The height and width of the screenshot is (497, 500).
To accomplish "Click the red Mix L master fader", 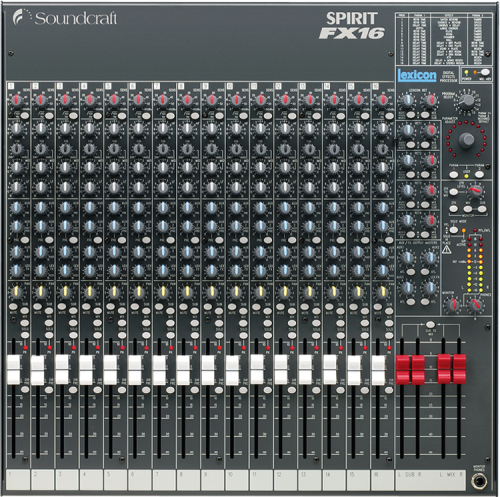I will tap(444, 369).
